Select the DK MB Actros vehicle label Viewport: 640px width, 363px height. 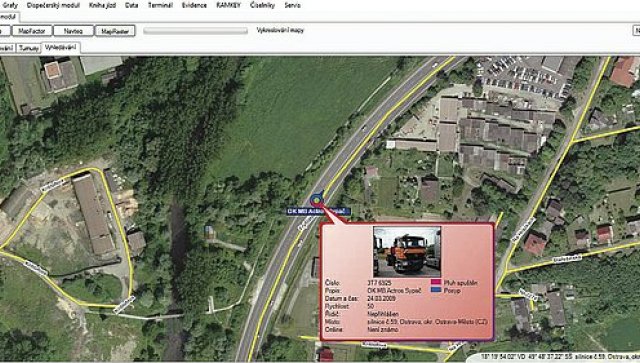click(318, 212)
